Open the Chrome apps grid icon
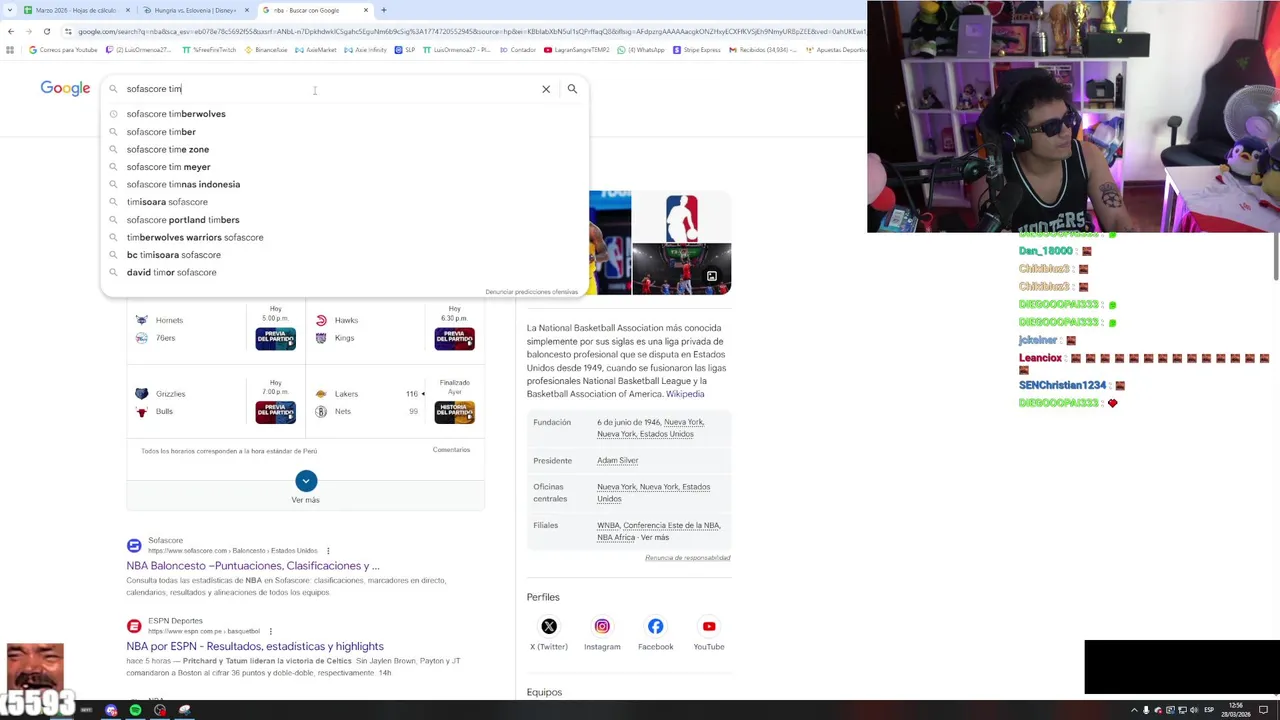 click(10, 50)
